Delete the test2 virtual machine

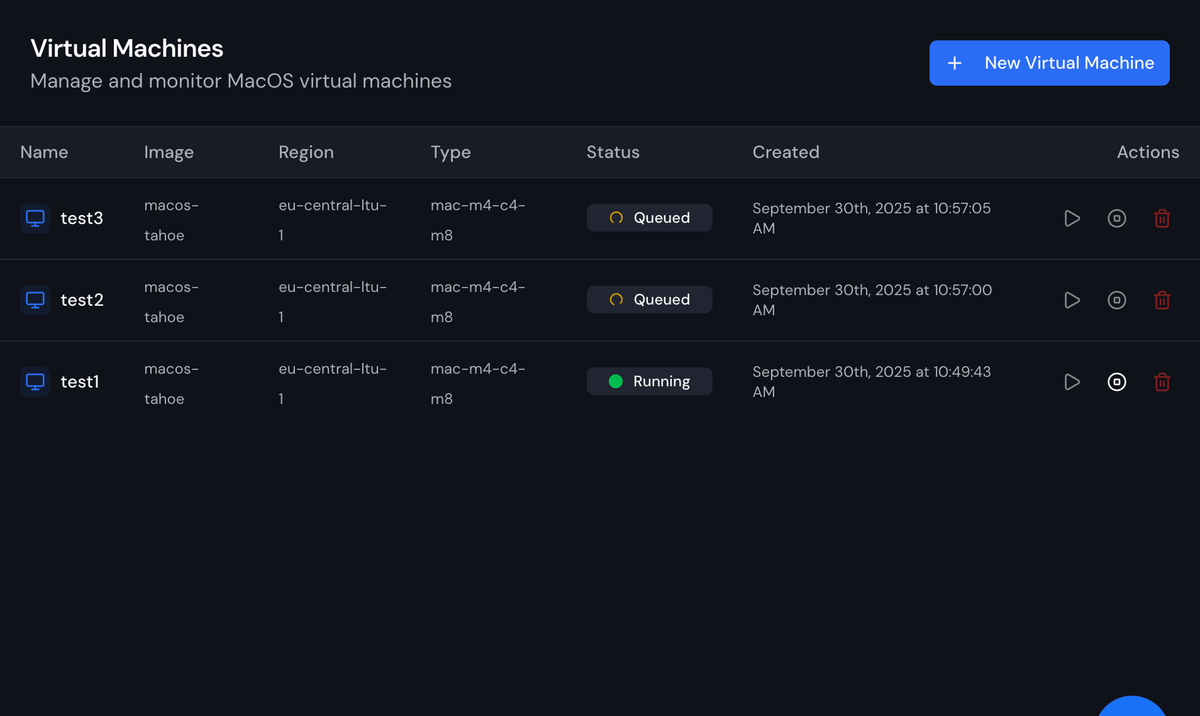click(x=1162, y=299)
